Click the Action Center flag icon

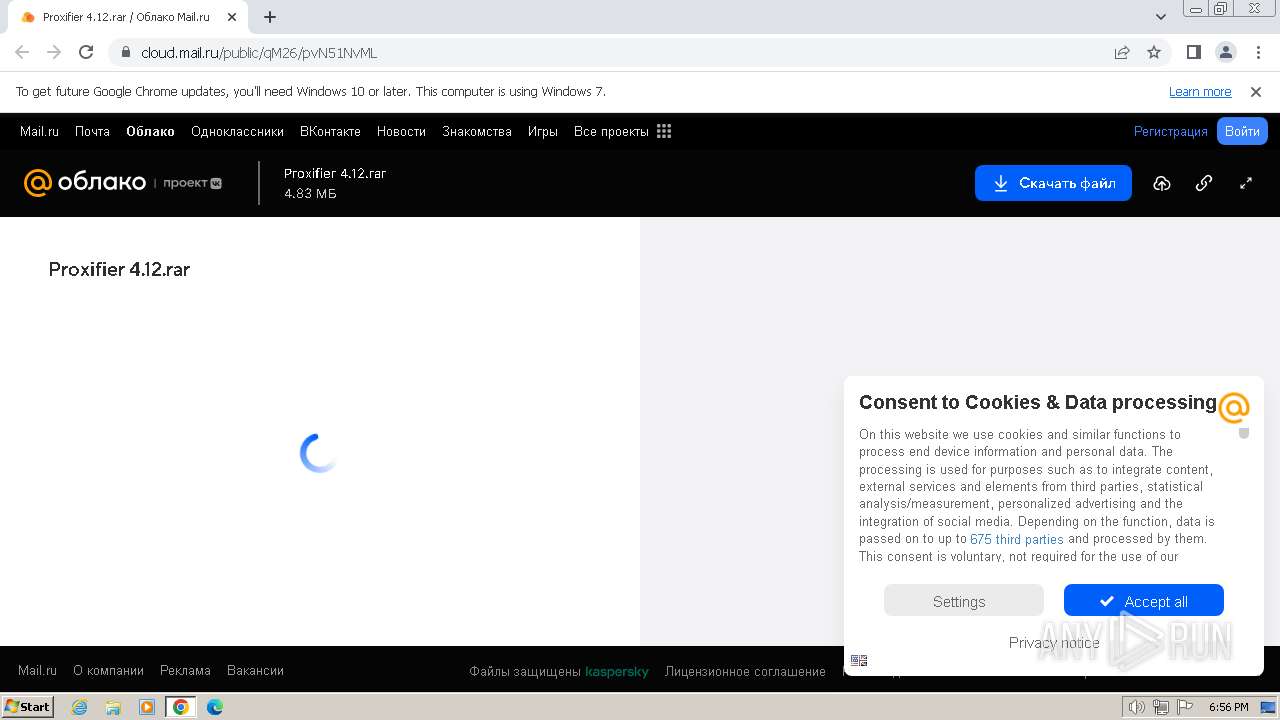[1185, 707]
